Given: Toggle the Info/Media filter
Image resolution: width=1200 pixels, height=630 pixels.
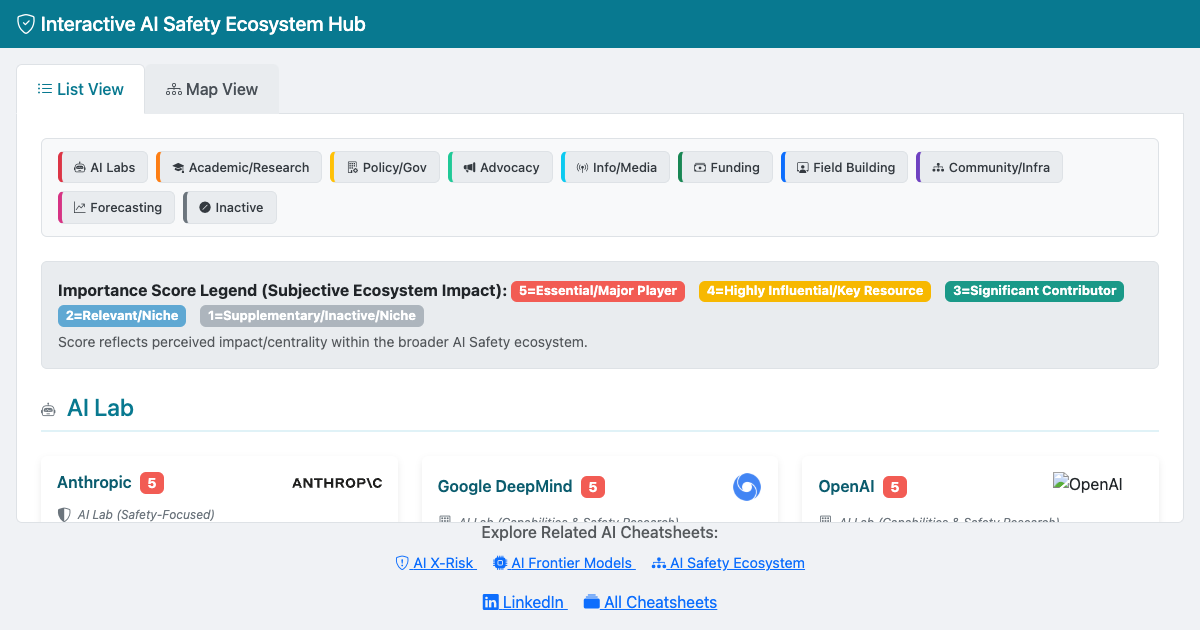Looking at the screenshot, I should [616, 167].
